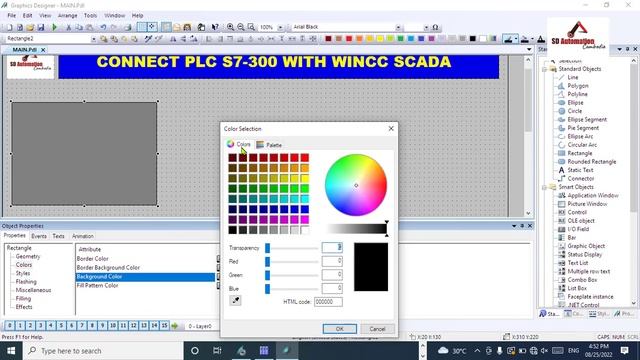The image size is (640, 360).
Task: Select Geometry group in property tree
Action: tap(28, 256)
